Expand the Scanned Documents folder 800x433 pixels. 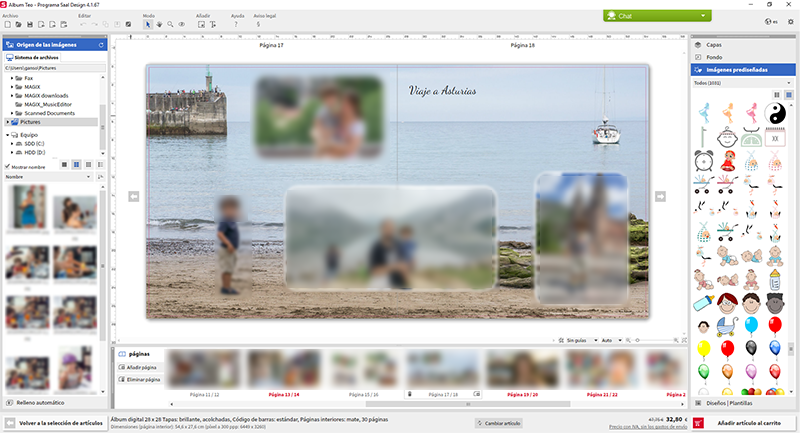(x=12, y=113)
